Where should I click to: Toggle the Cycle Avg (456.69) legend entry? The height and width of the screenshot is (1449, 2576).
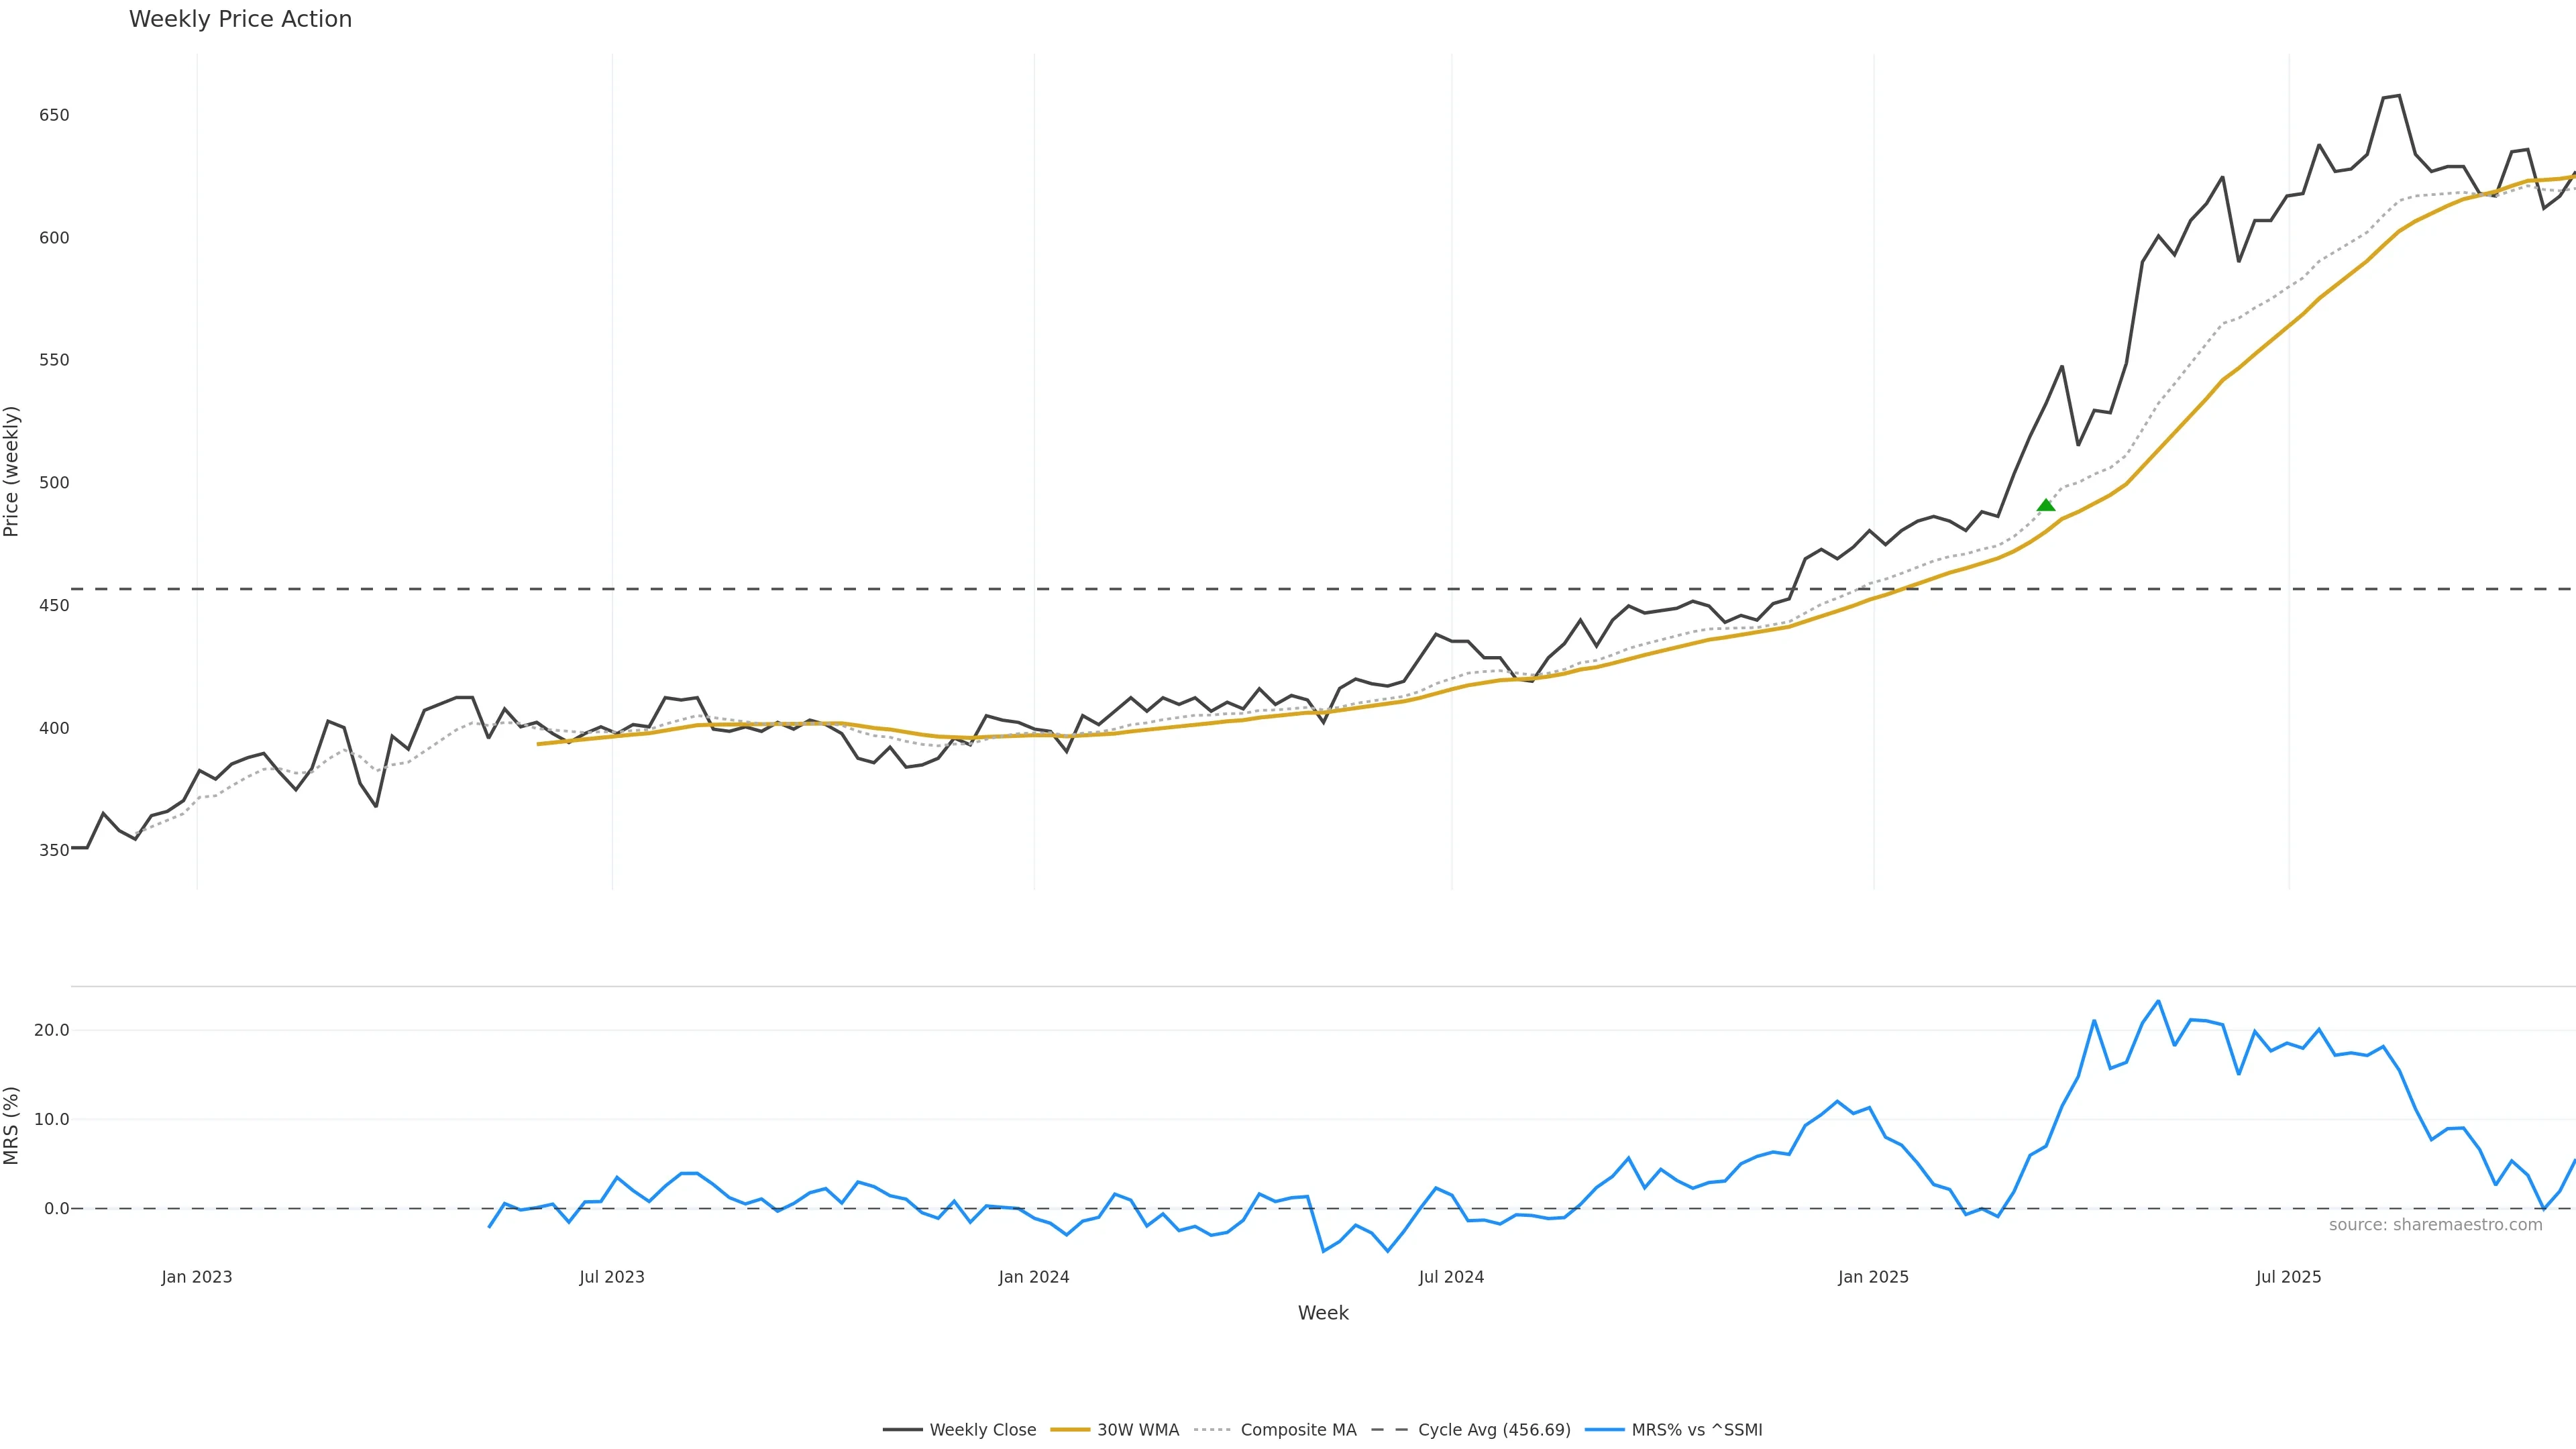1493,1430
